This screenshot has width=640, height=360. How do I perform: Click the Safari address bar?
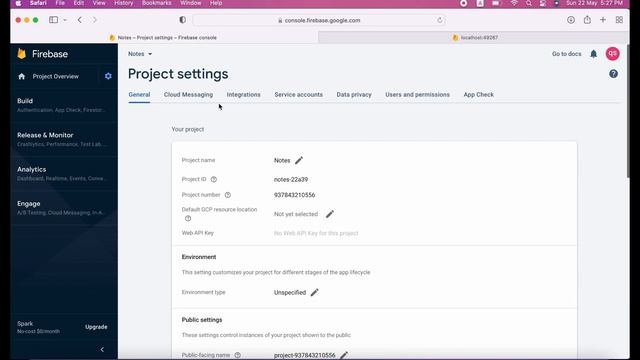pyautogui.click(x=319, y=20)
